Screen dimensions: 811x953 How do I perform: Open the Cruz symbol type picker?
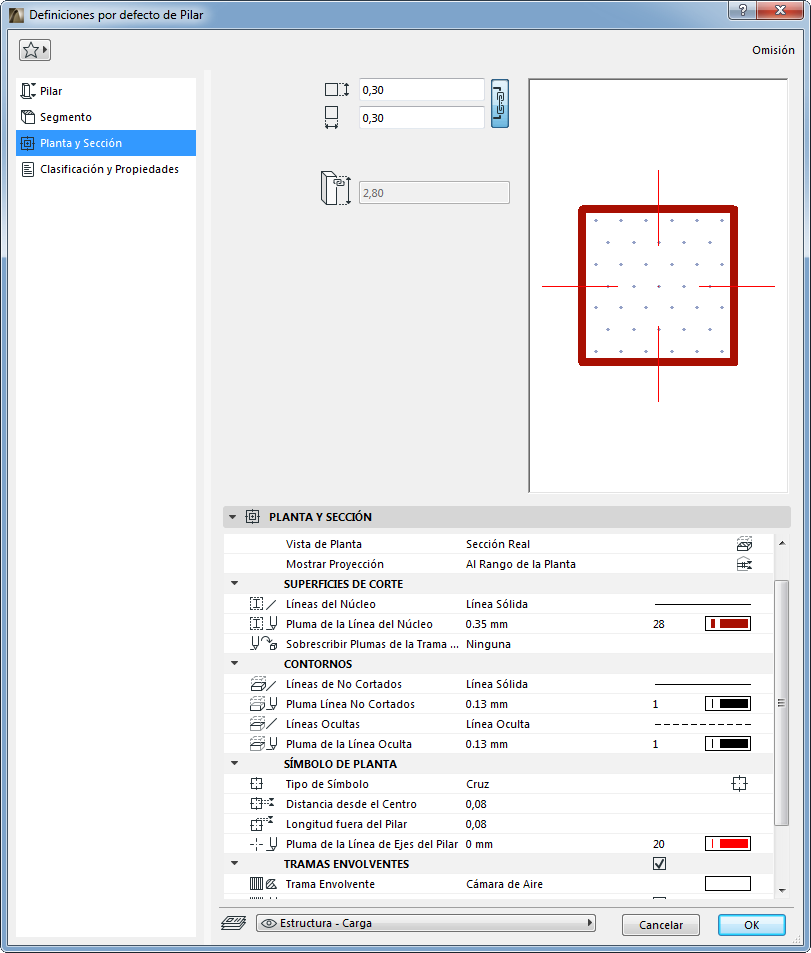coord(739,783)
